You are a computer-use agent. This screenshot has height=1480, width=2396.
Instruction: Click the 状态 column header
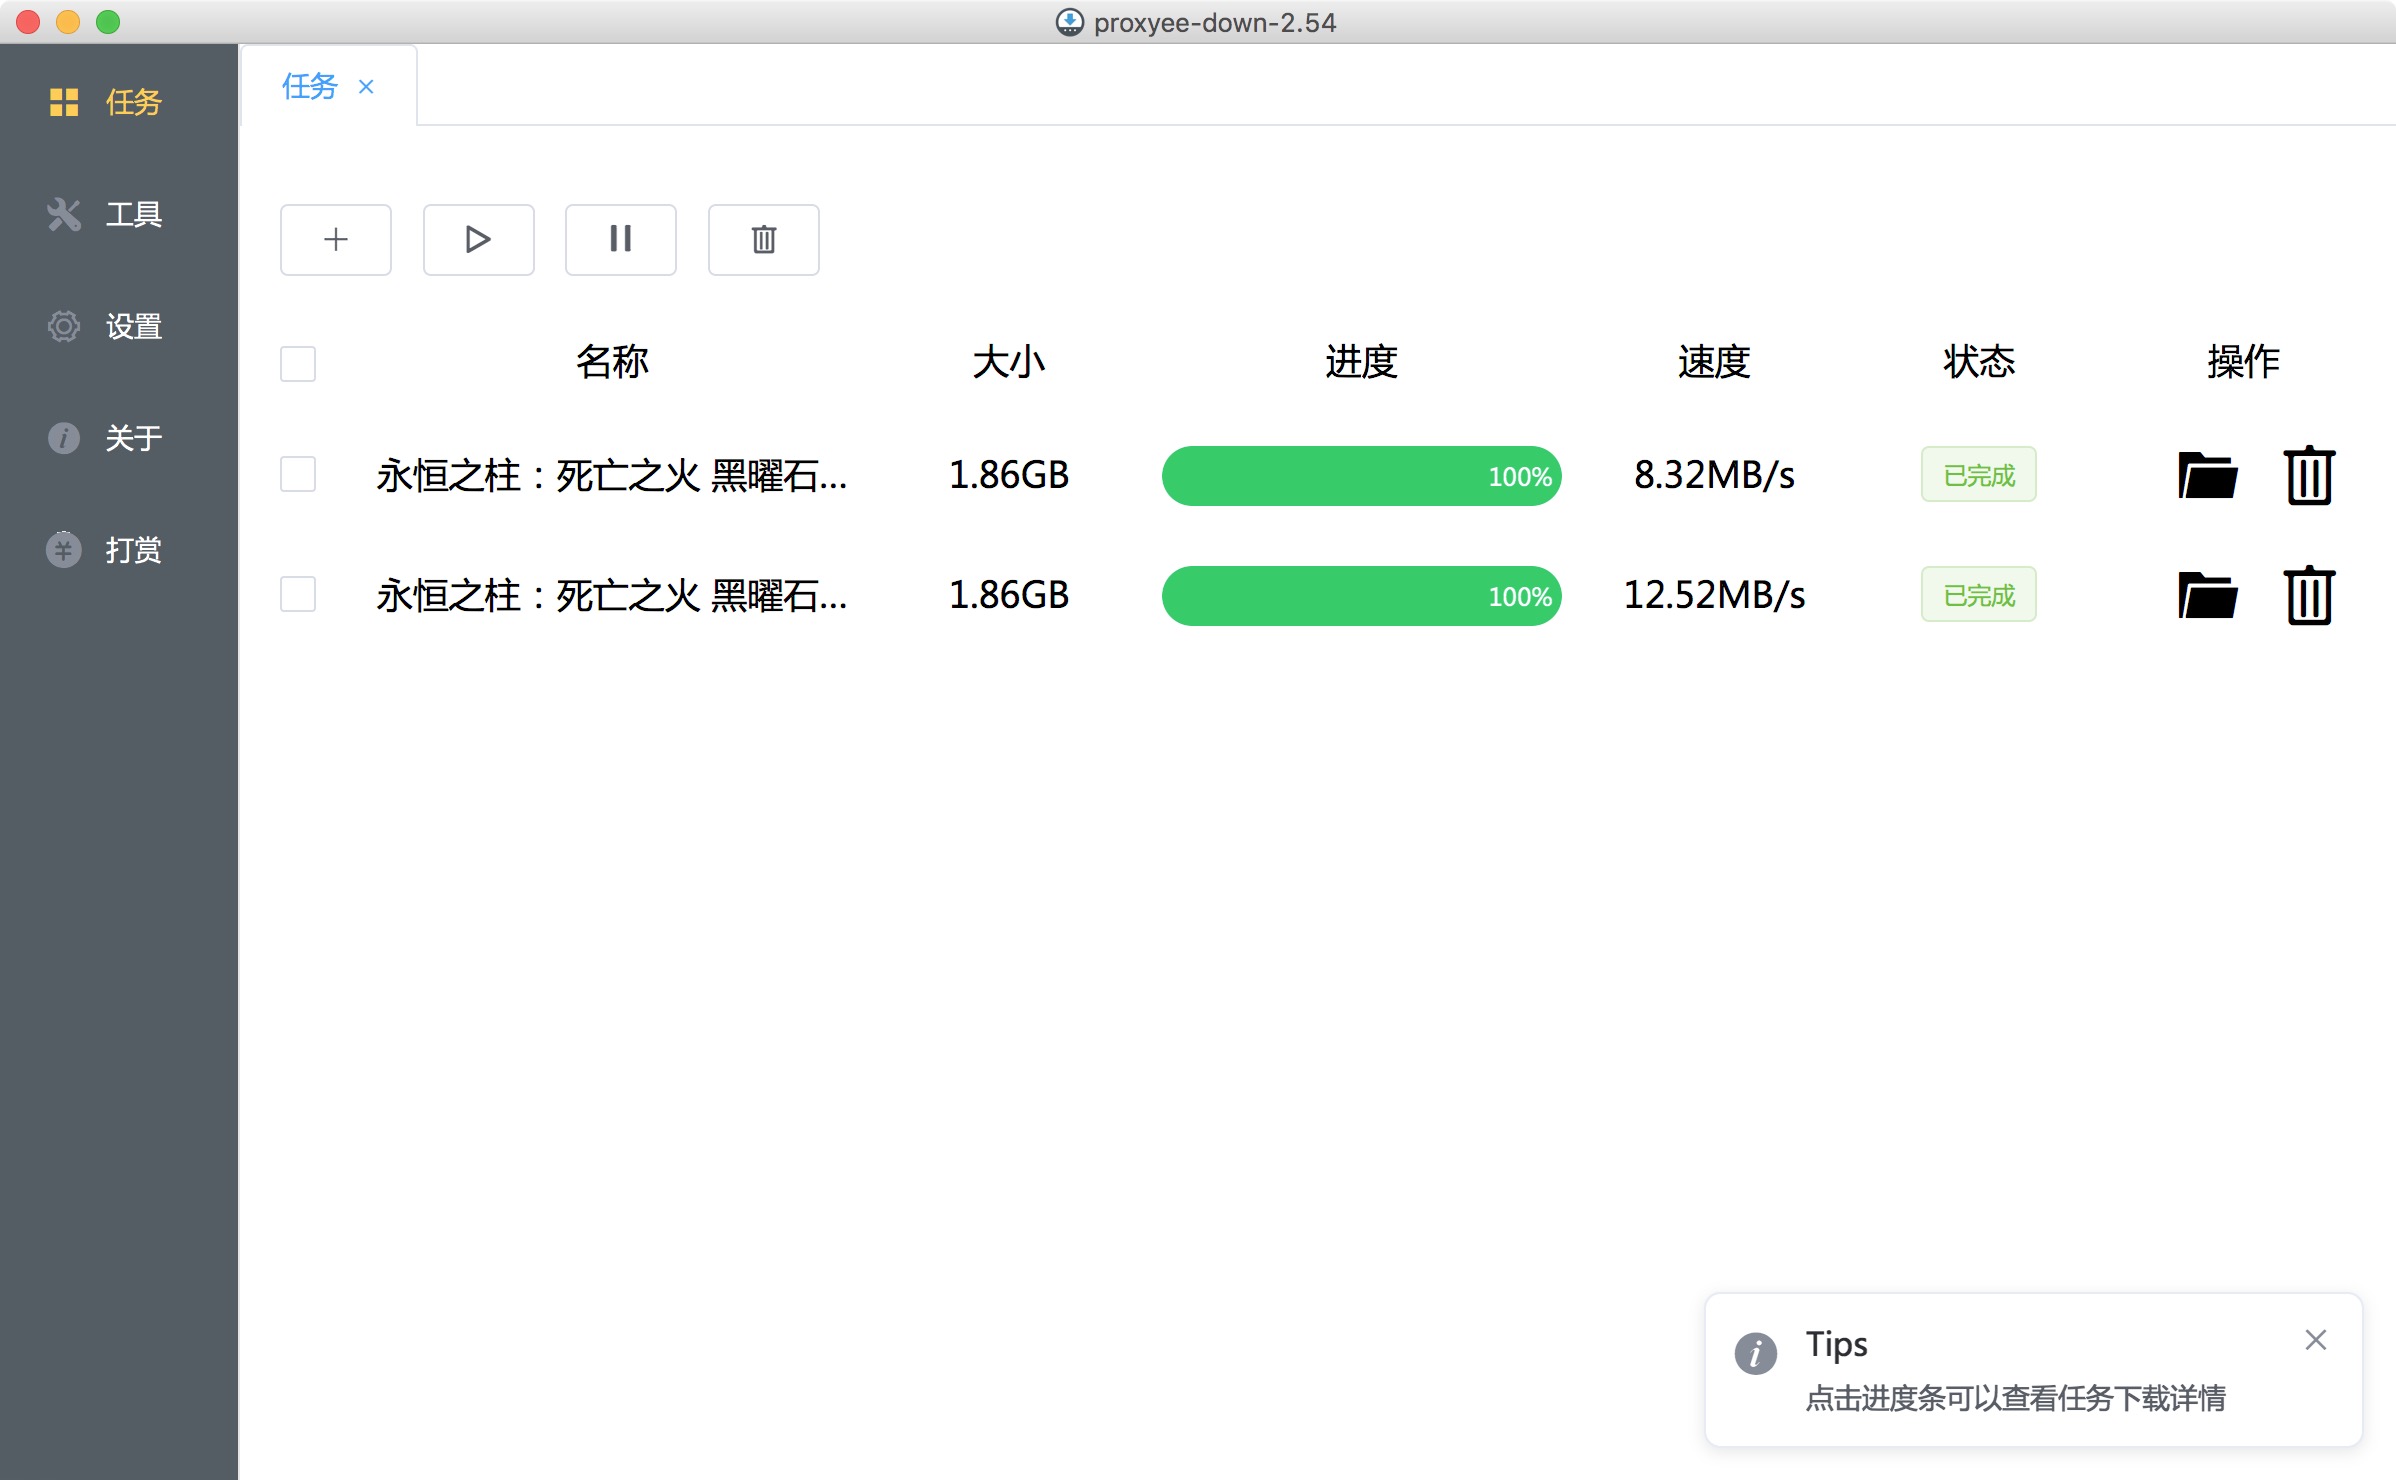pos(1978,362)
